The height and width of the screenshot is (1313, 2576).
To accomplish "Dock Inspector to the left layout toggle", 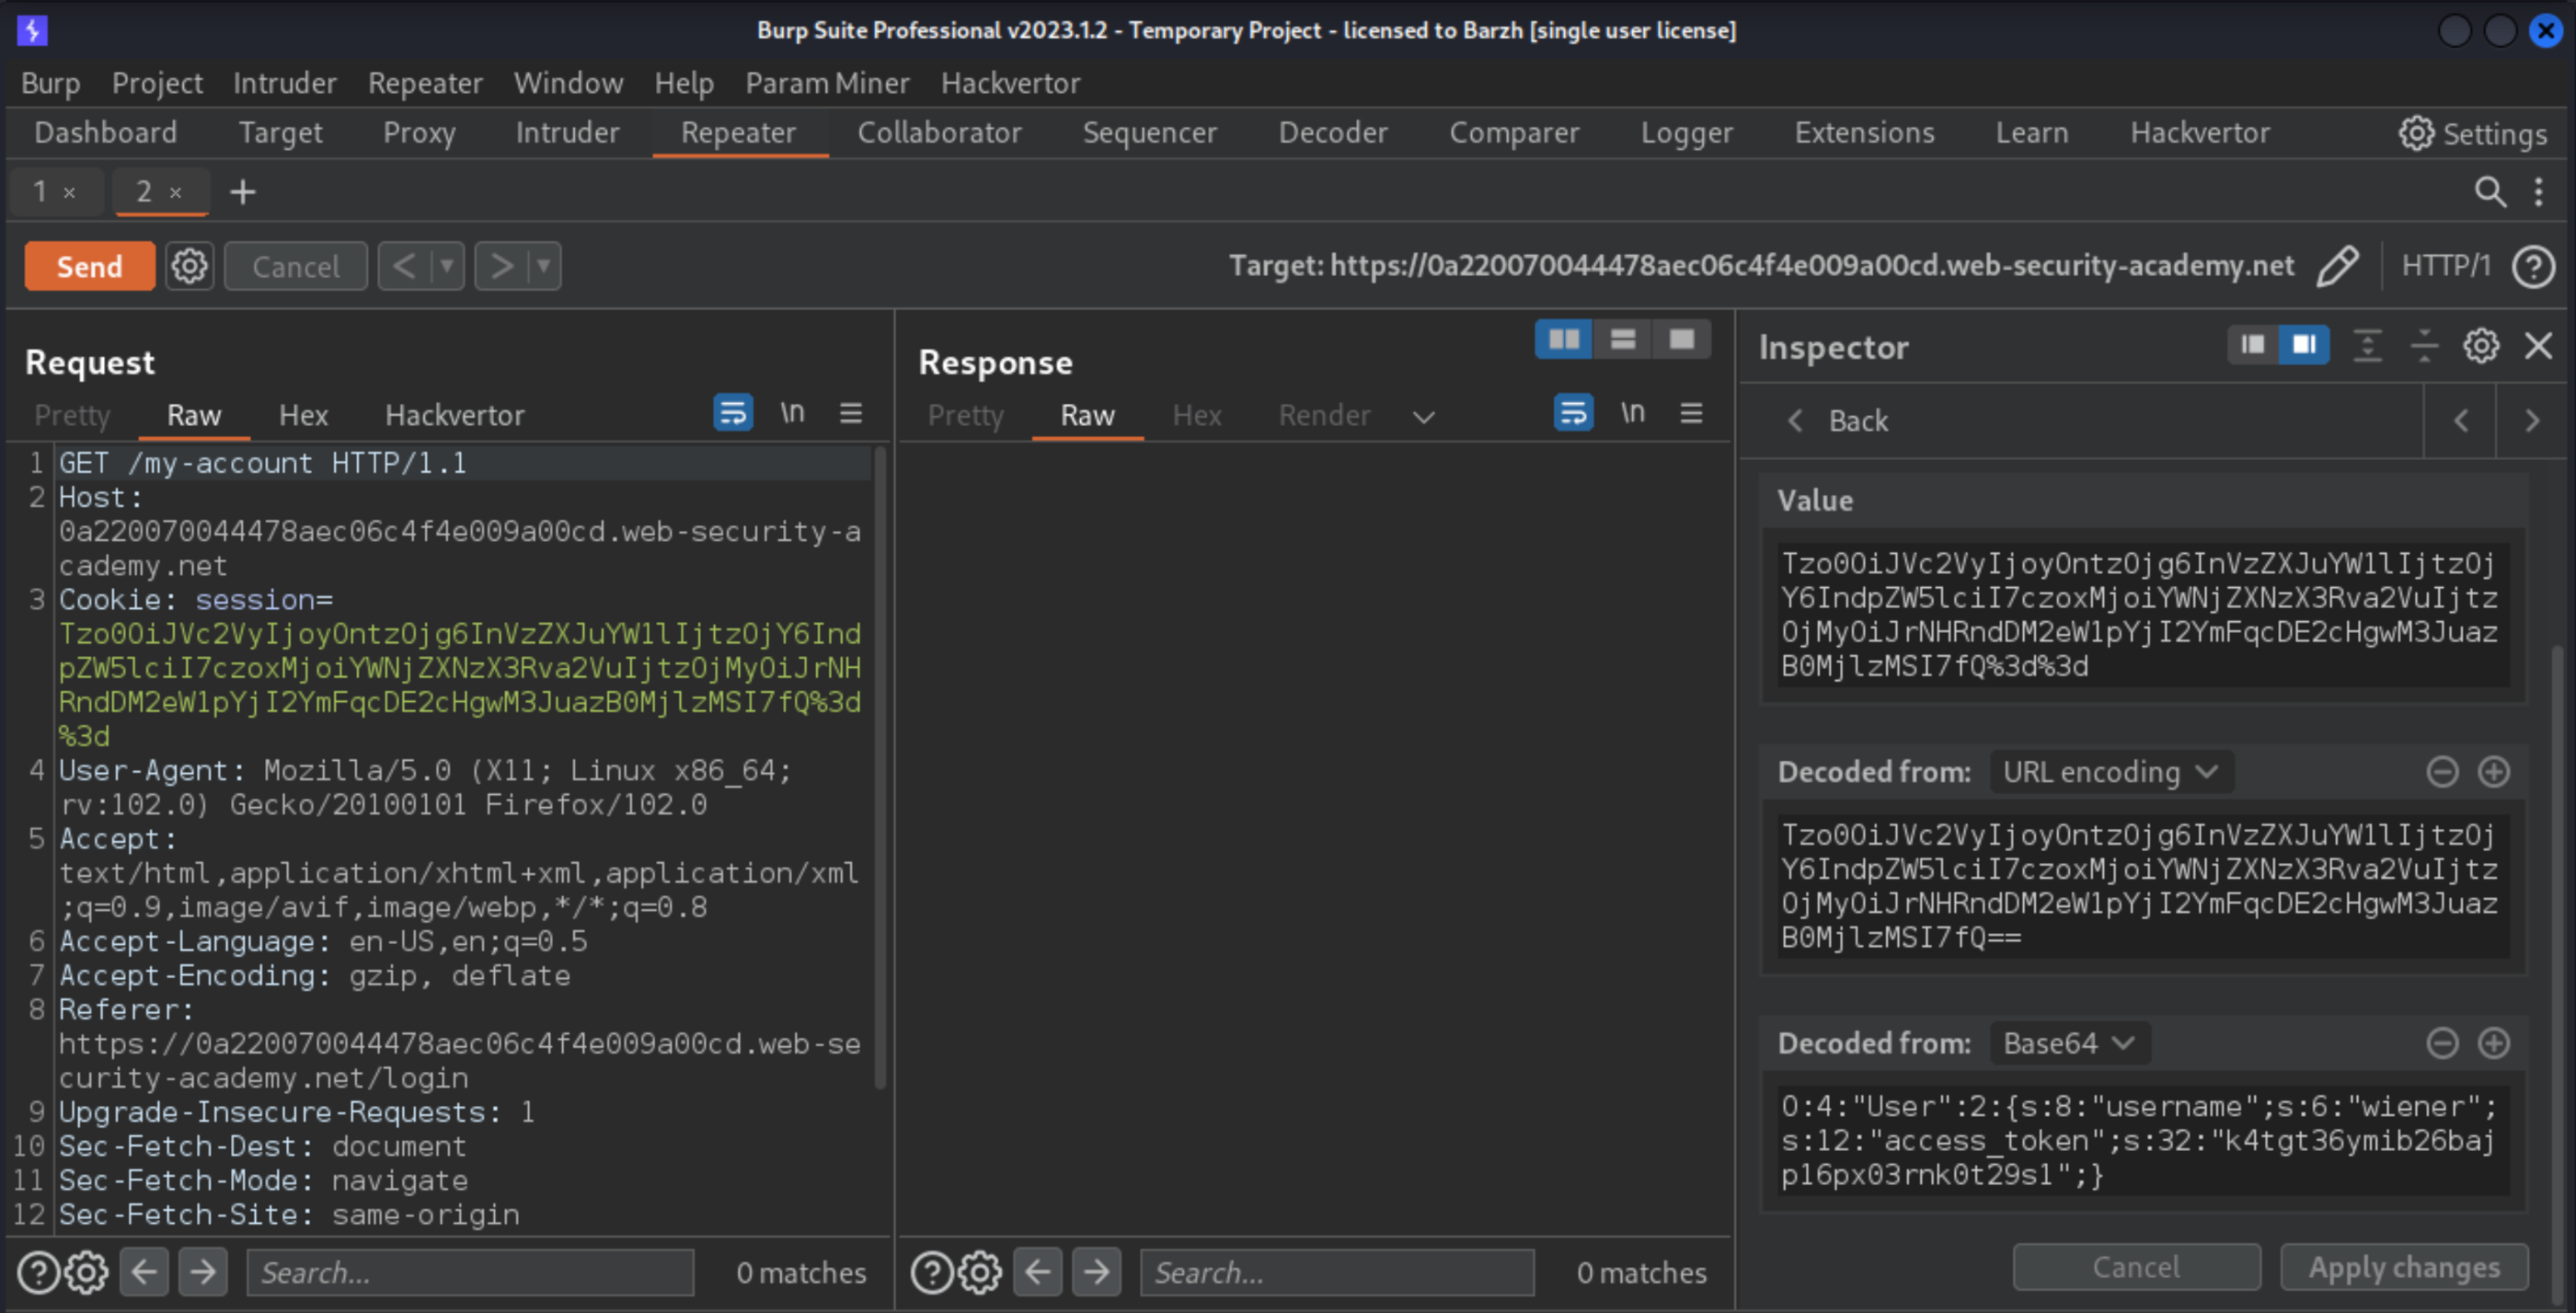I will [x=2253, y=345].
